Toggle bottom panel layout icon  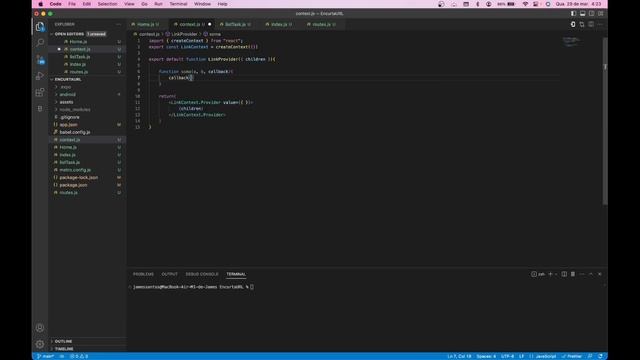point(582,13)
